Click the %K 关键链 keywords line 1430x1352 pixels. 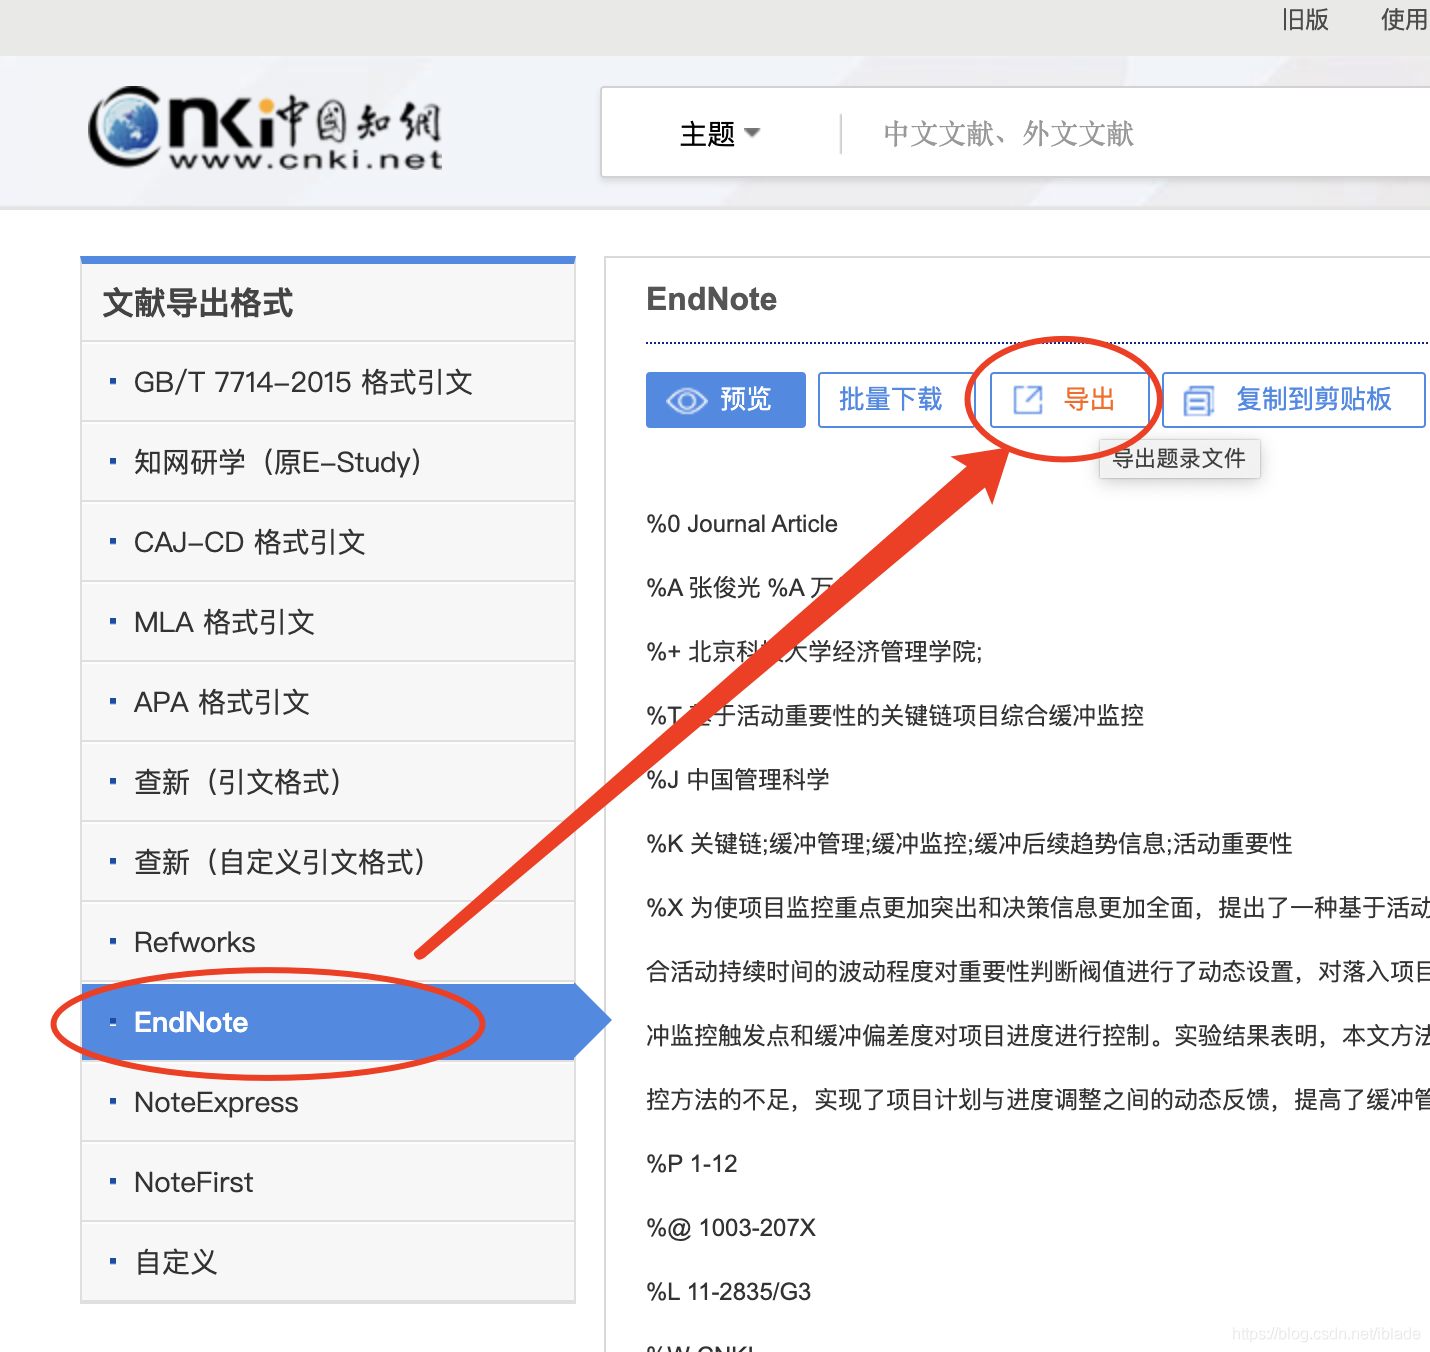click(x=969, y=844)
